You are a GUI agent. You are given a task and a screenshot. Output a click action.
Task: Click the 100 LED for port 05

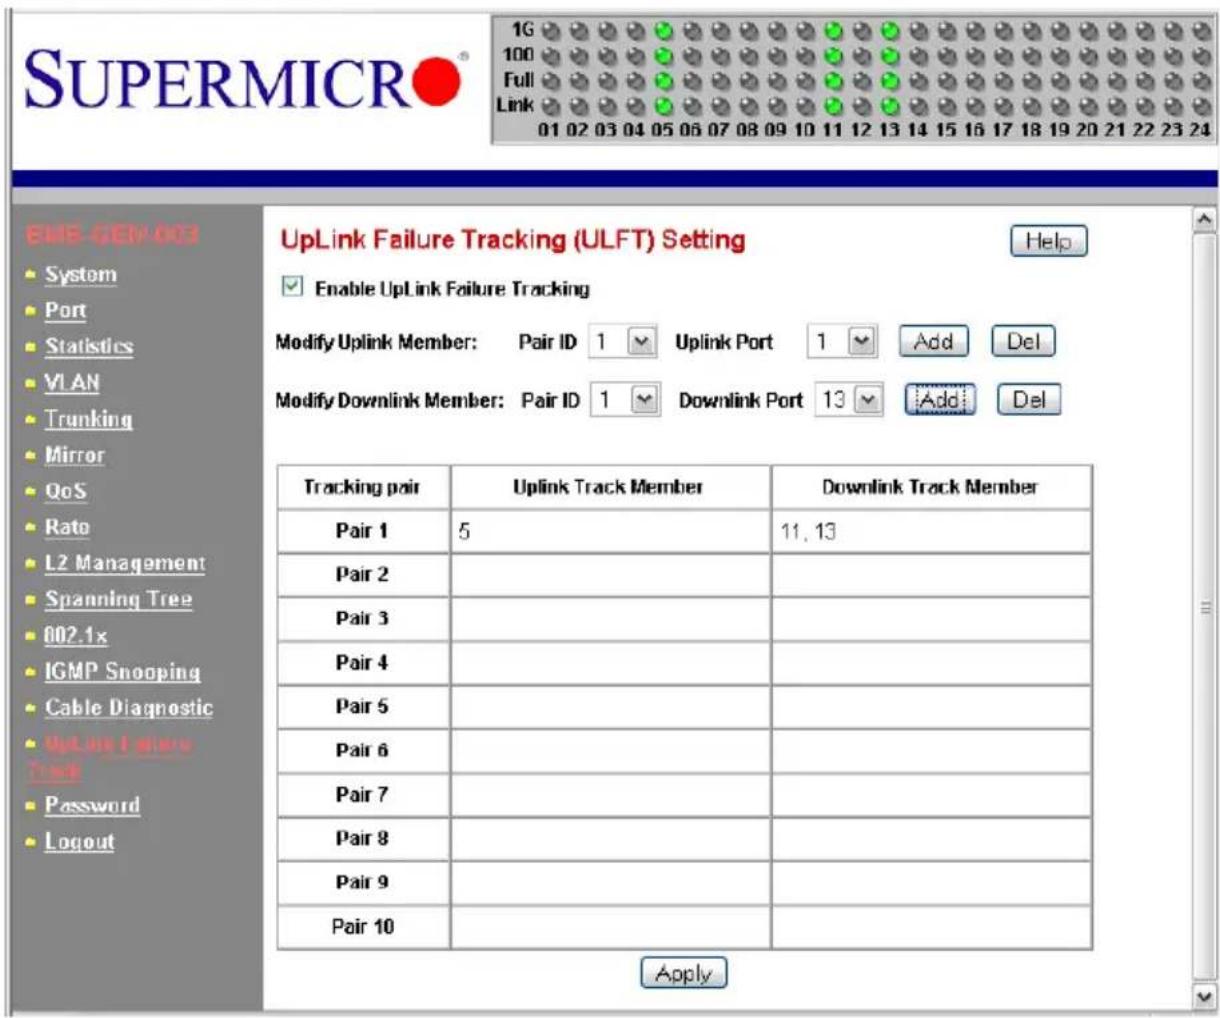pos(663,56)
